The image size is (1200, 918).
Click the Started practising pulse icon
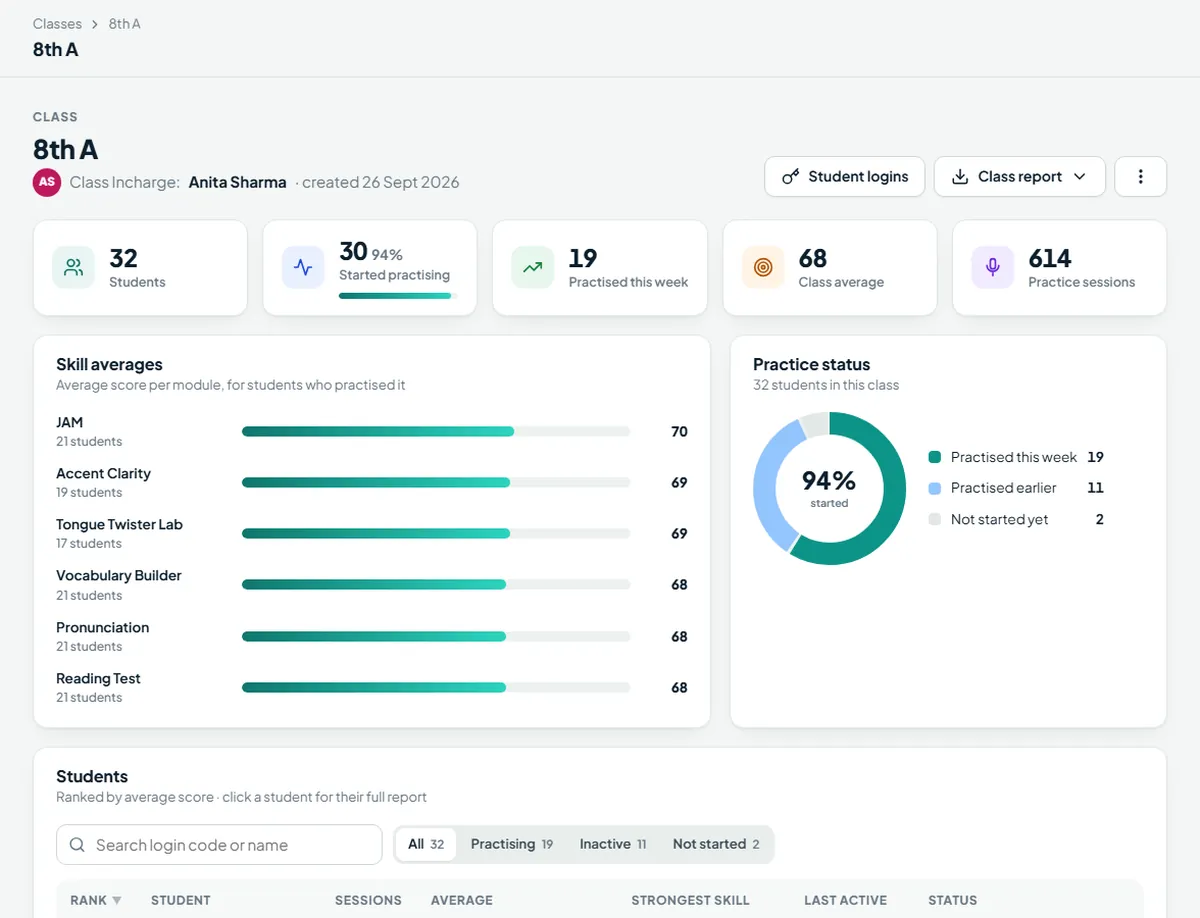coord(303,268)
